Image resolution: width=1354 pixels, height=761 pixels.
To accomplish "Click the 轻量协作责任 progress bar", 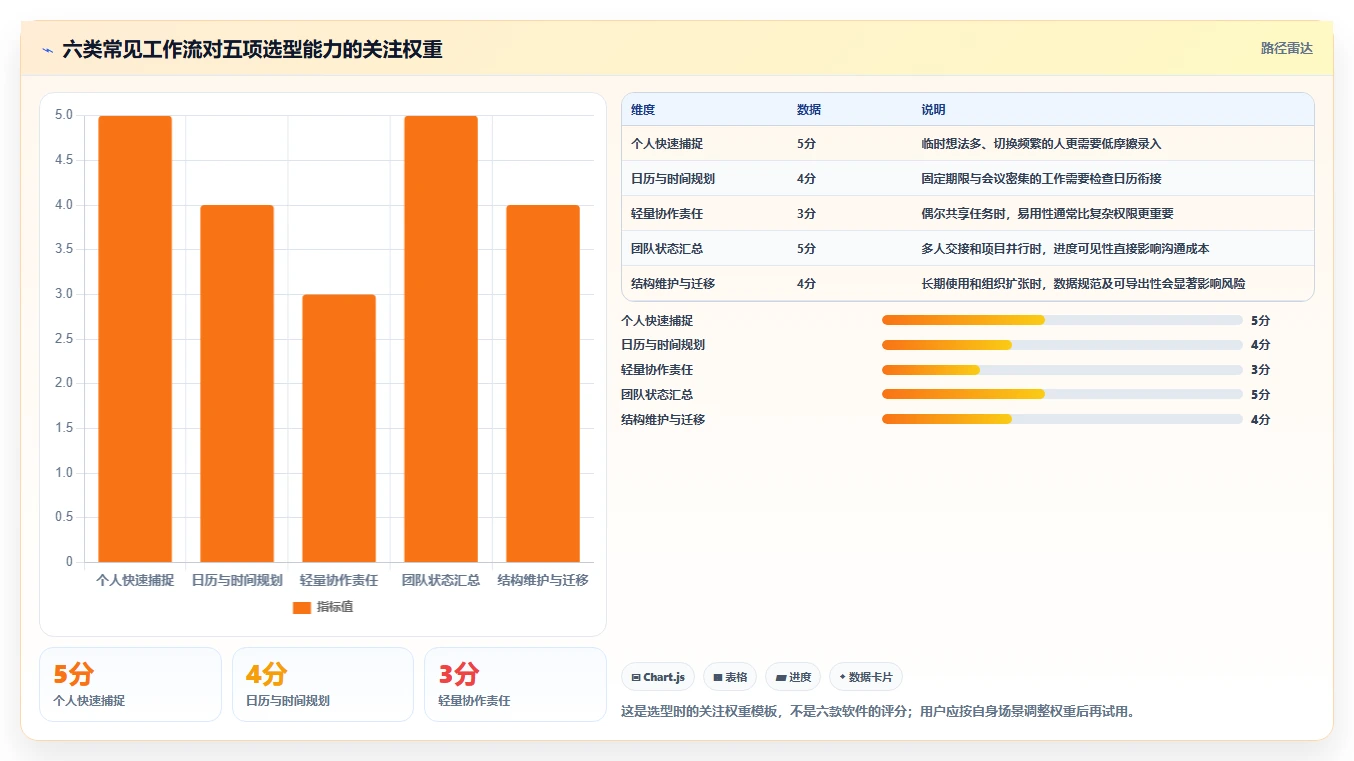I will (1062, 370).
